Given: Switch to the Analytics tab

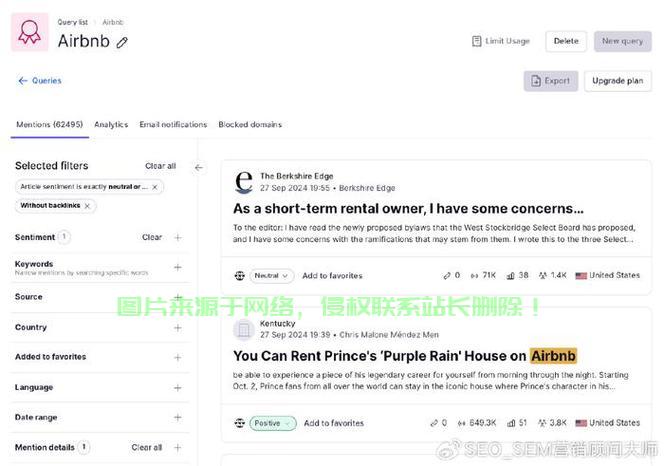Looking at the screenshot, I should pos(111,125).
